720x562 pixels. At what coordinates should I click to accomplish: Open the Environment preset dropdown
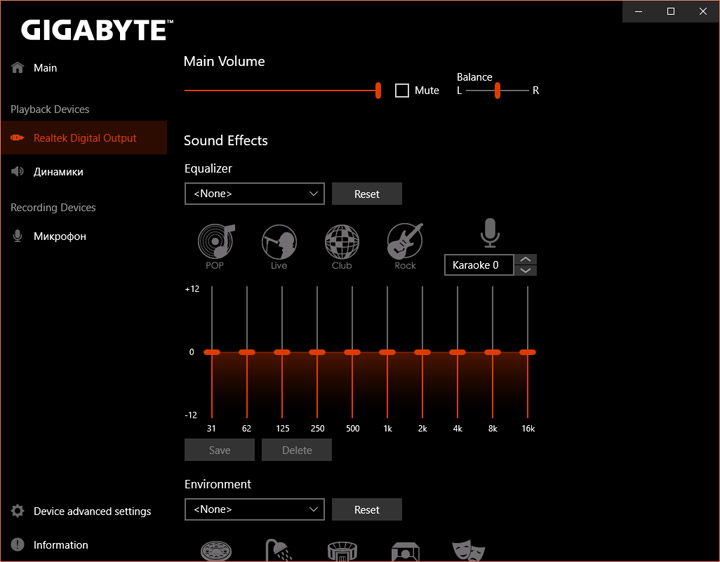point(254,509)
